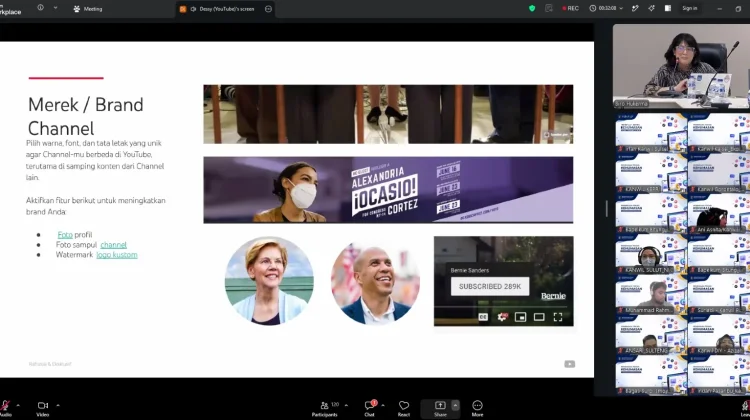Toggle the Video camera button

[x=43, y=408]
